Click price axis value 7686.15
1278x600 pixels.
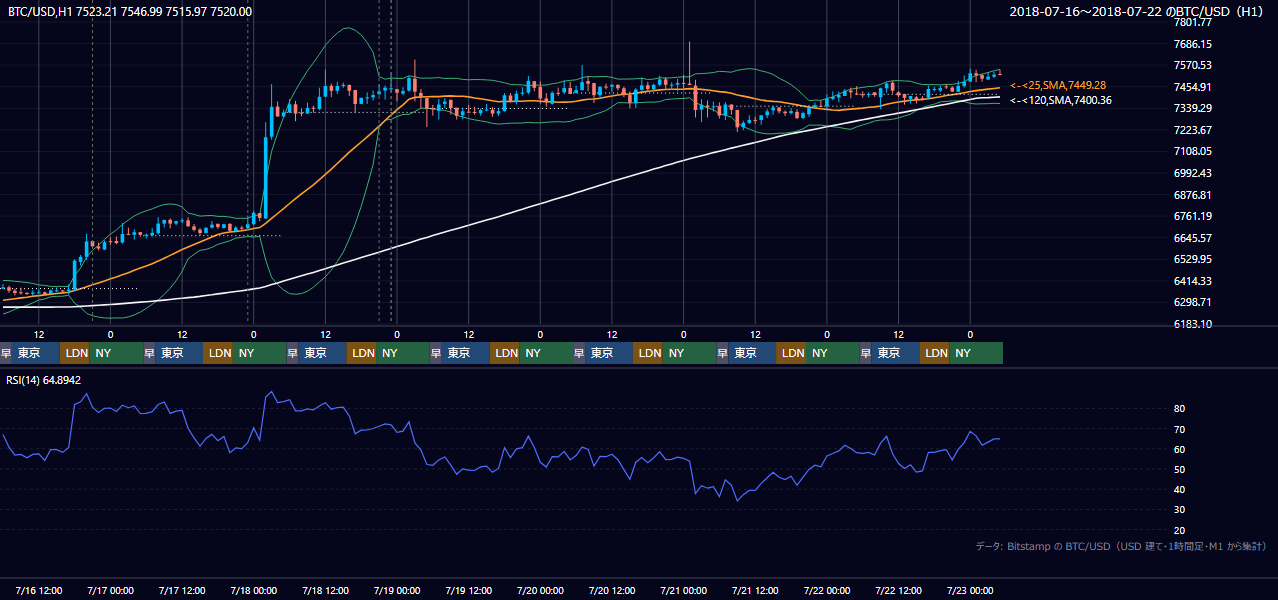click(x=1193, y=44)
